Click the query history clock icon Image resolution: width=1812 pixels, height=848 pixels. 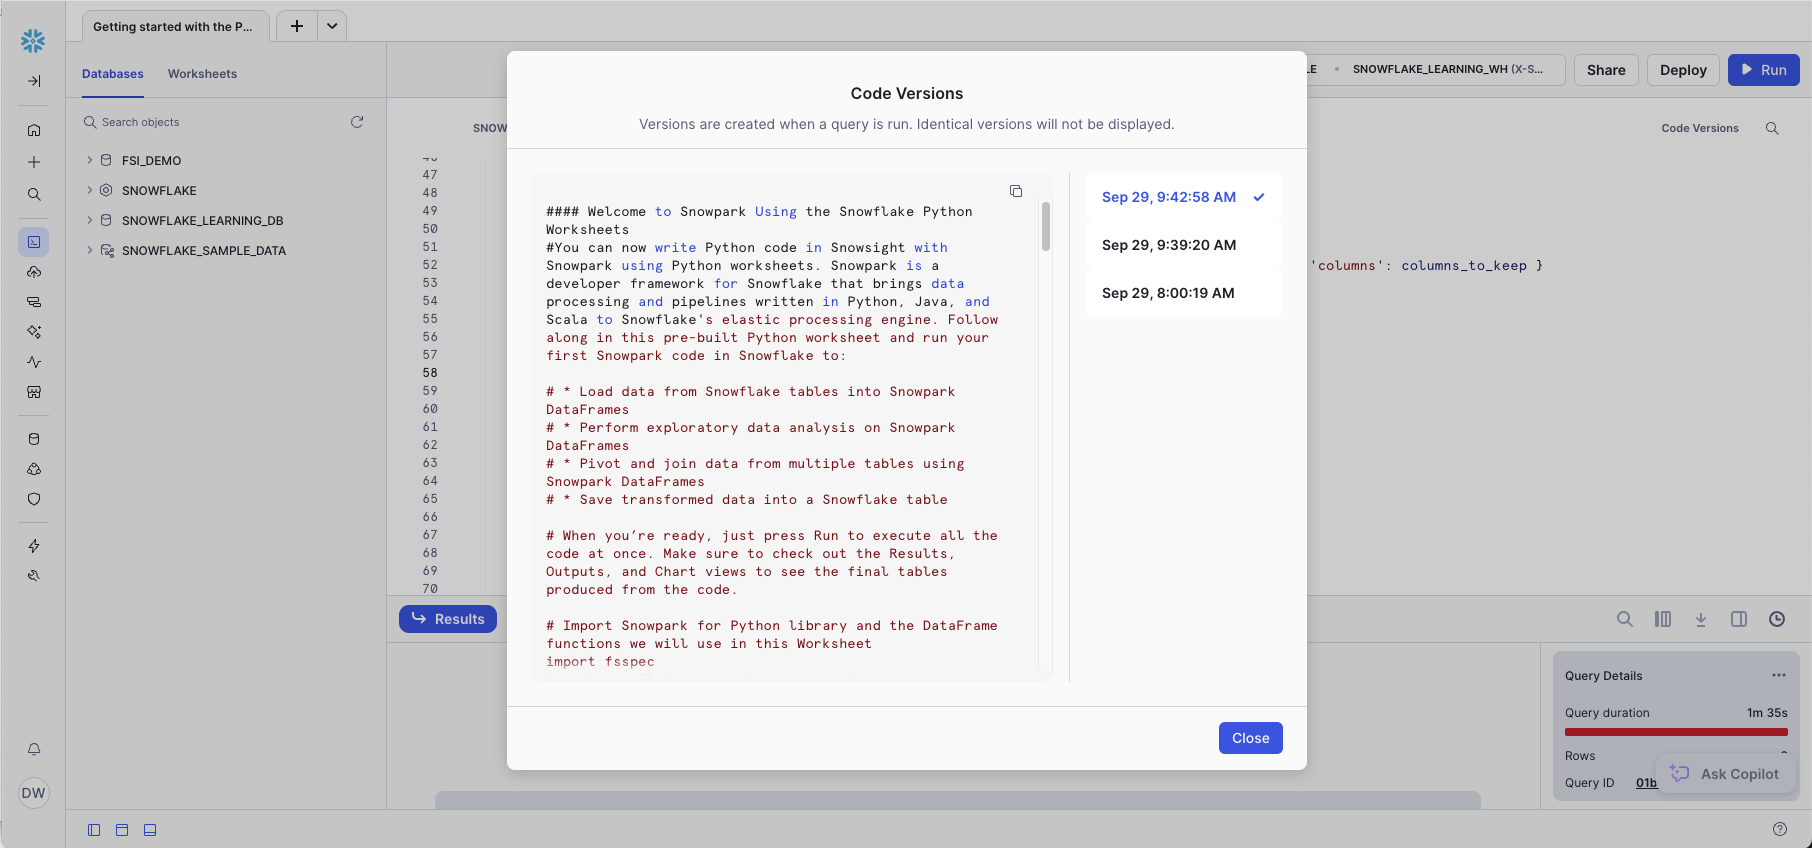(1776, 619)
